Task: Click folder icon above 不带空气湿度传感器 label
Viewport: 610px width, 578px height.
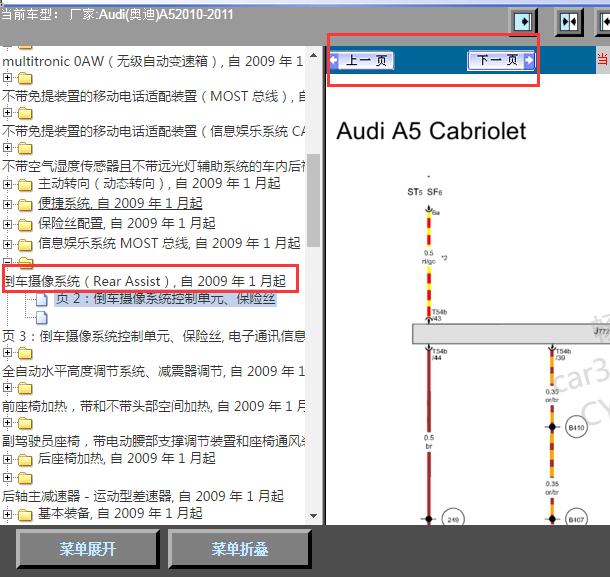Action: [25, 148]
